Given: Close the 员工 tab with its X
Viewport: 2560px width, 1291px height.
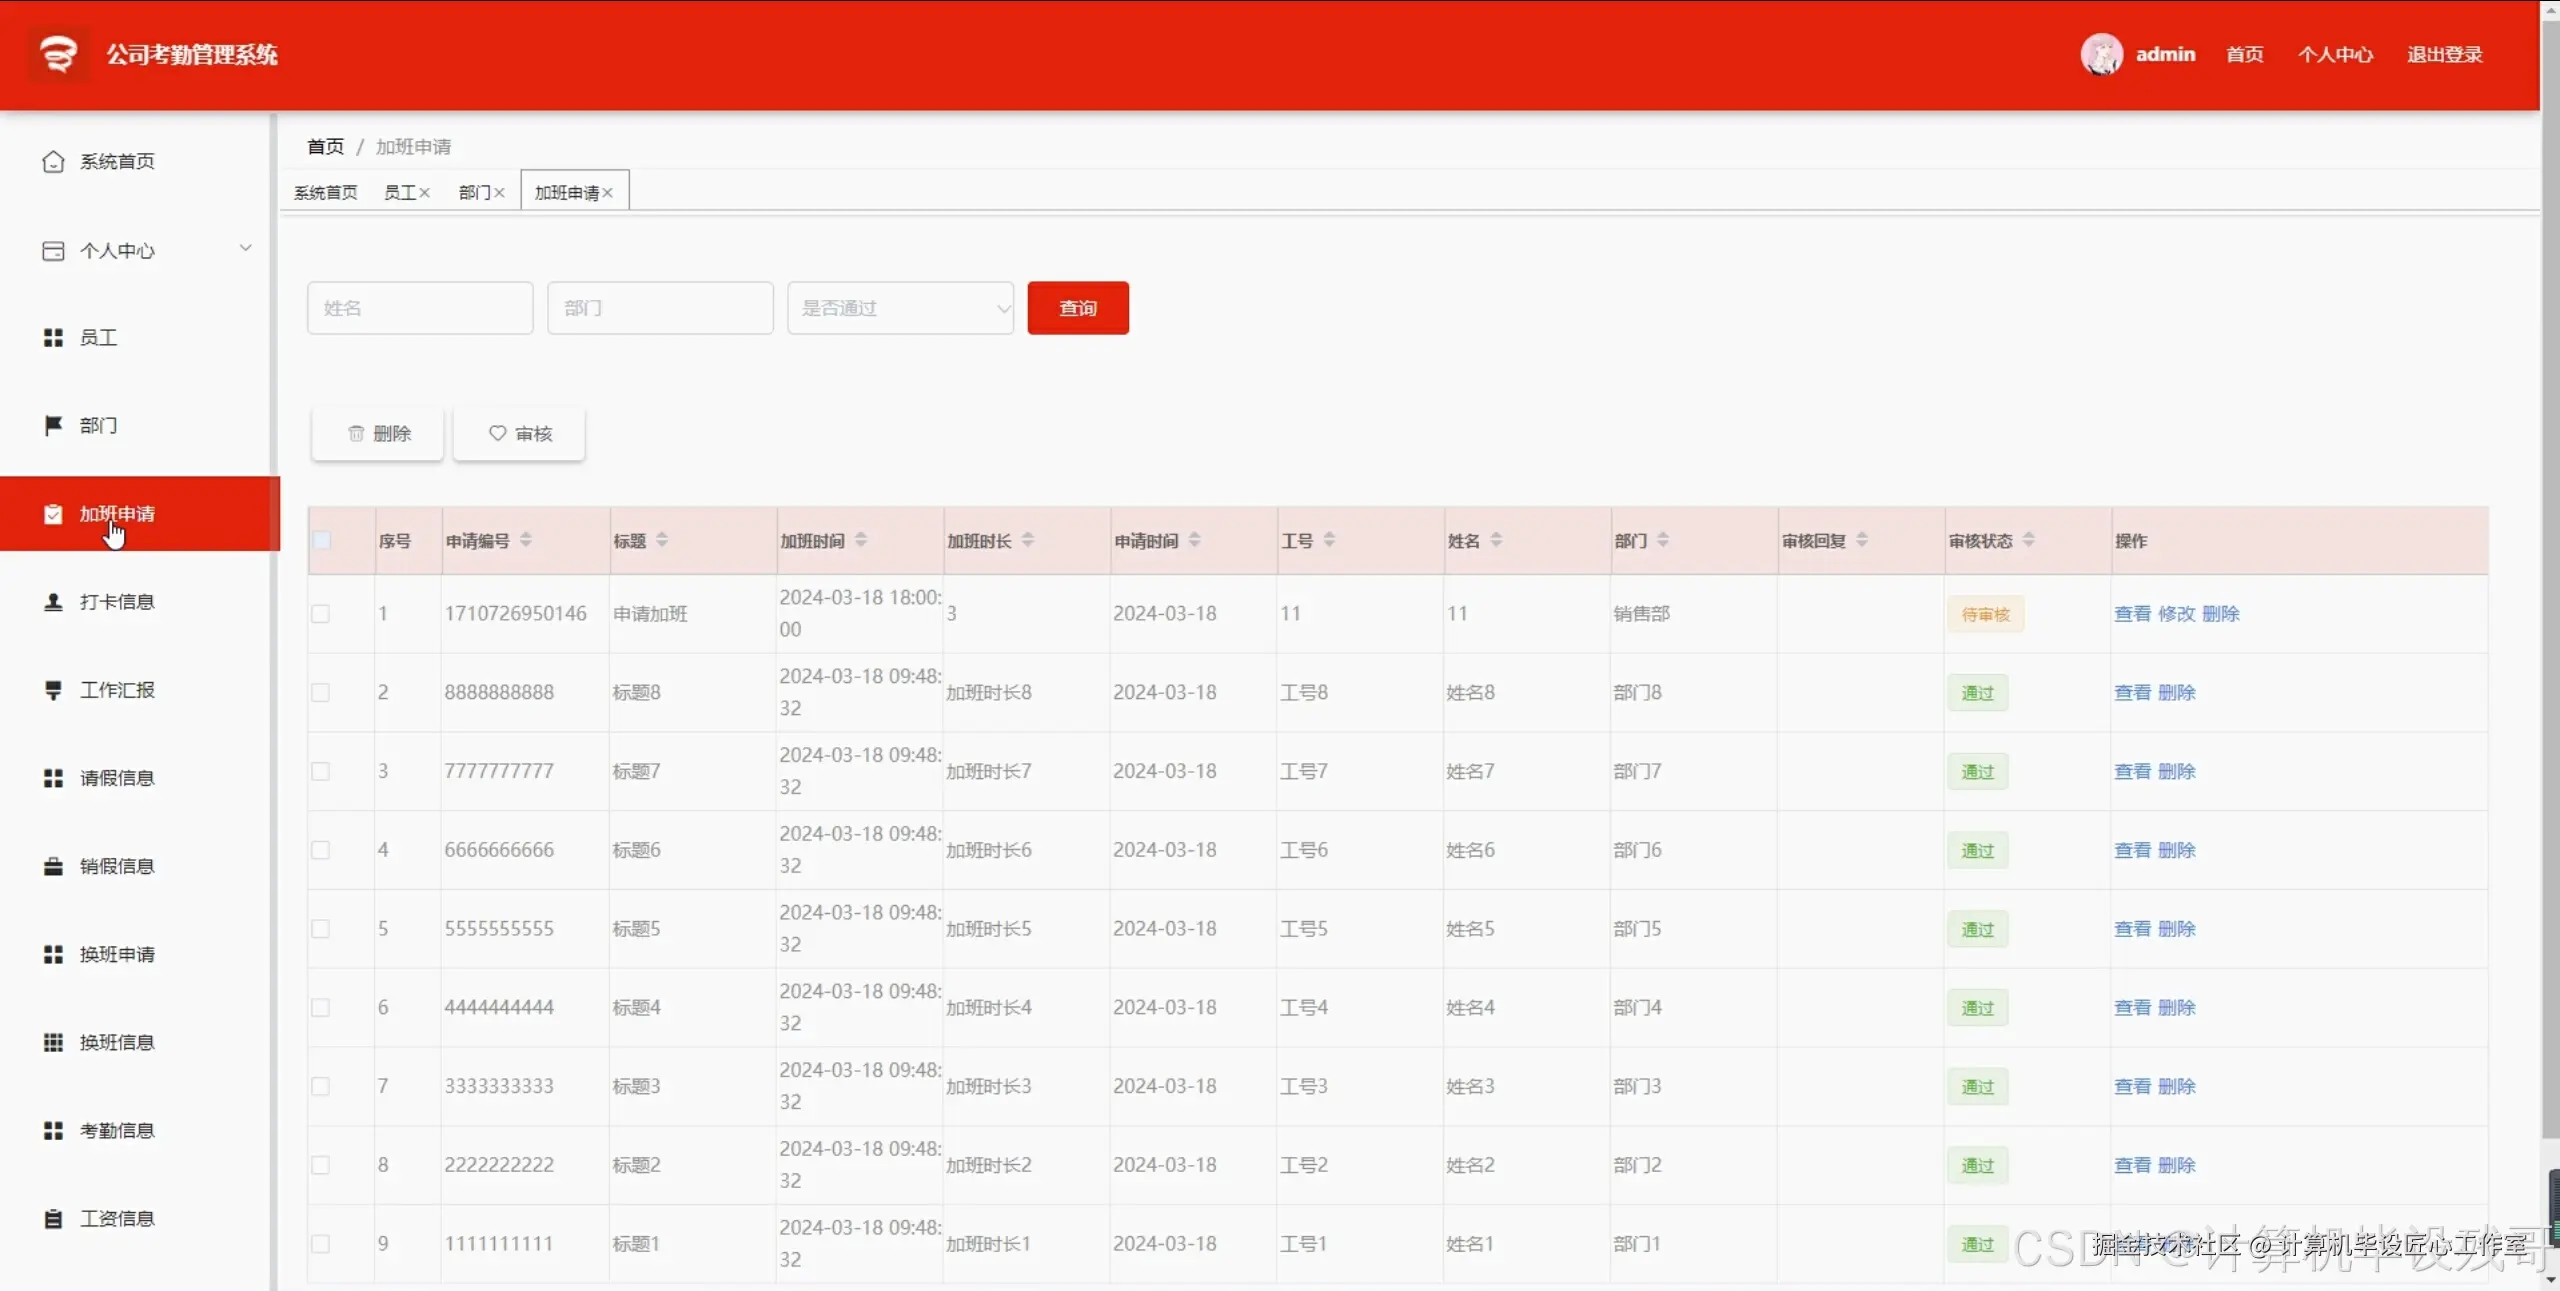Looking at the screenshot, I should [x=425, y=193].
